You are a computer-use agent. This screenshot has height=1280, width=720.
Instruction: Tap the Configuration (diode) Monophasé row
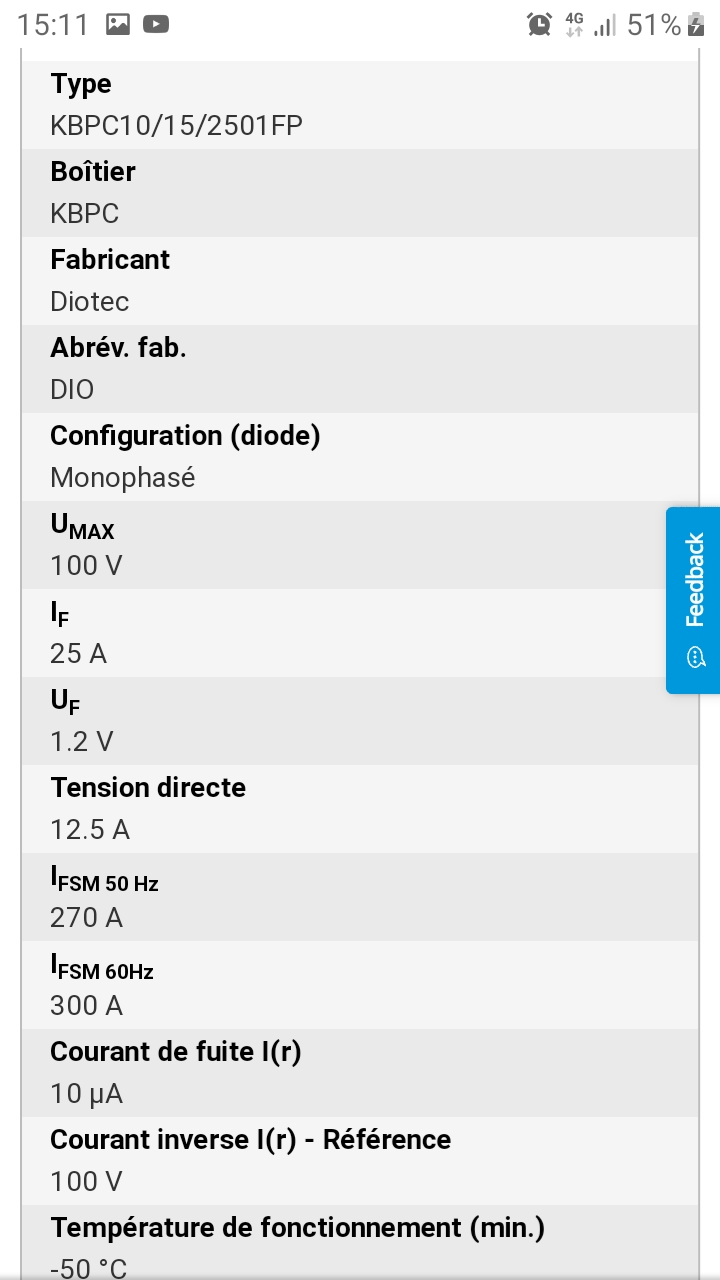tap(360, 457)
